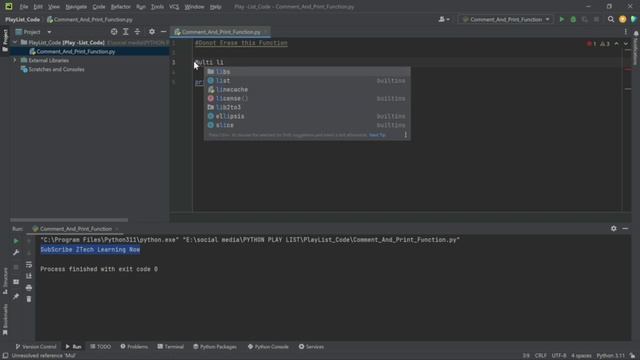Open the Problems tool window
This screenshot has width=640, height=360.
[134, 347]
